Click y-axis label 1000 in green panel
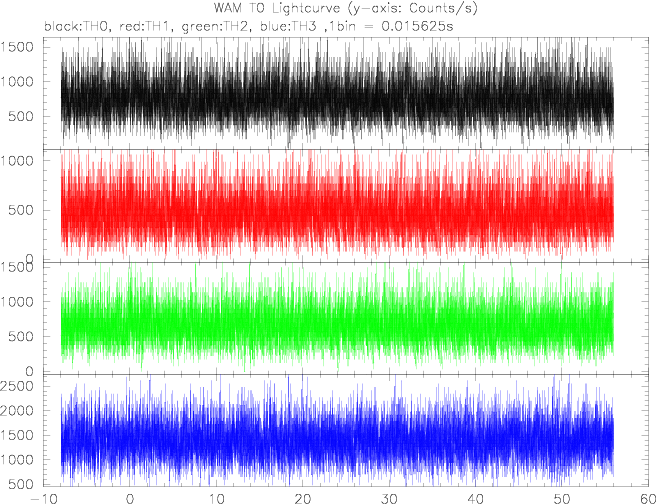This screenshot has width=657, height=504. point(17,302)
